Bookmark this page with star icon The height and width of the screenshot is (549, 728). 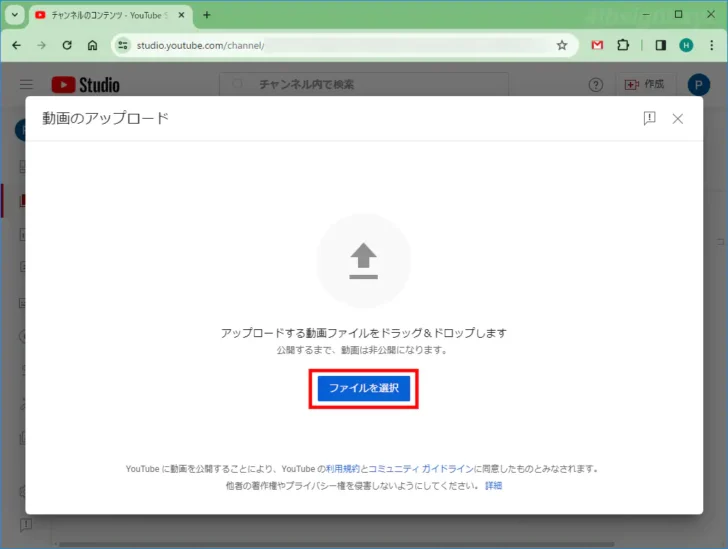pyautogui.click(x=562, y=45)
